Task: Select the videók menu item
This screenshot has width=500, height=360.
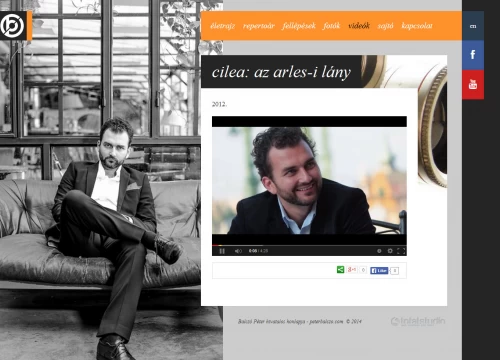Action: point(359,26)
